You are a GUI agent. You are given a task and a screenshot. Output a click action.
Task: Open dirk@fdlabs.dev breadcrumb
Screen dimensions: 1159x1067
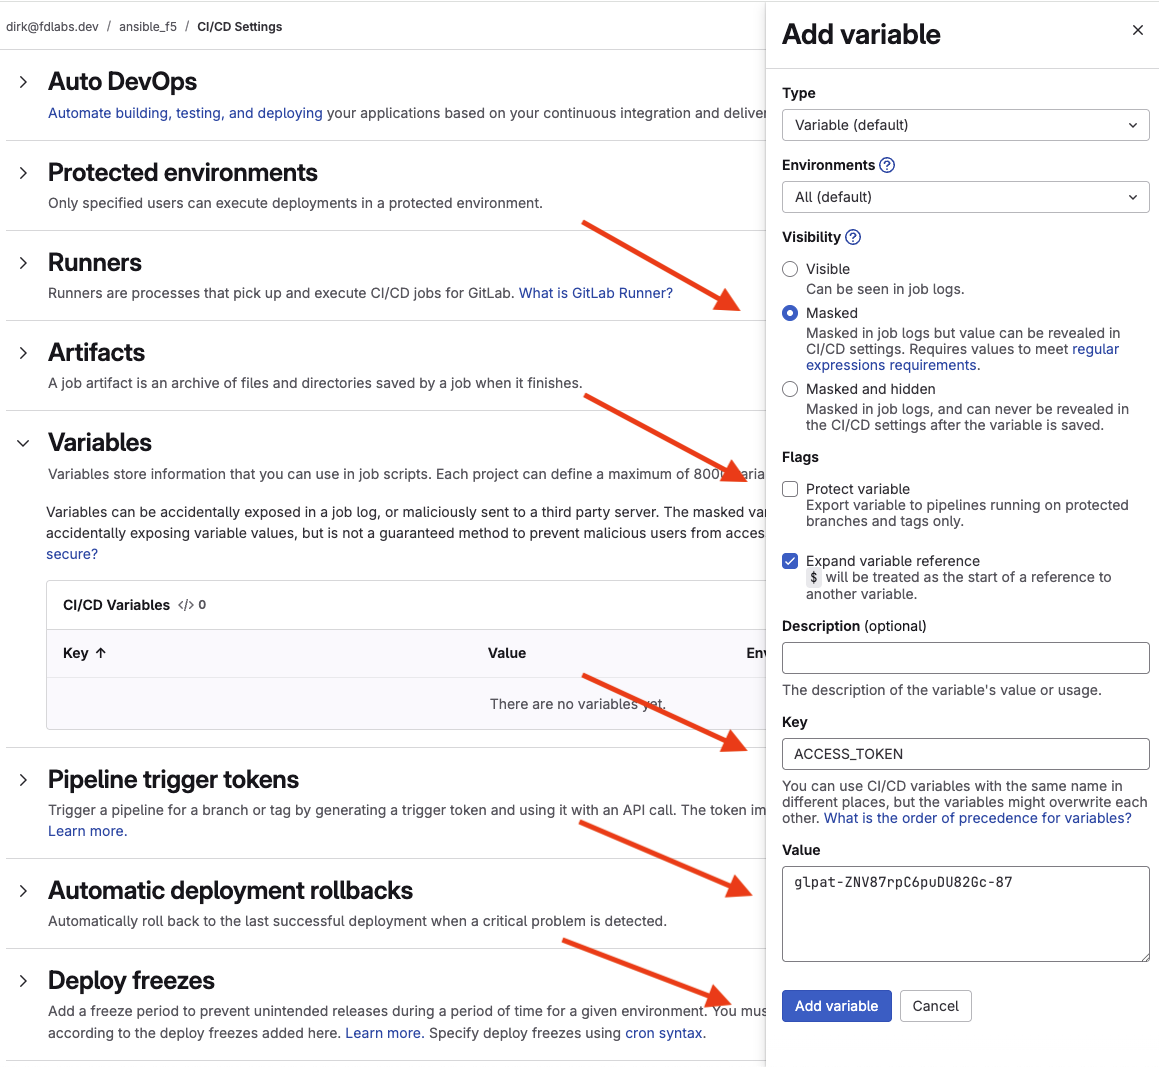click(52, 27)
